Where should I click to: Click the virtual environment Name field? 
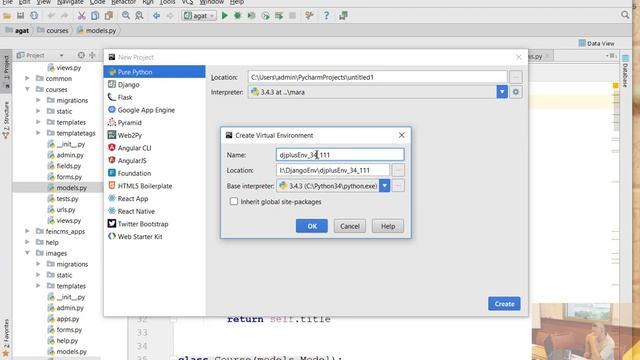pyautogui.click(x=340, y=155)
